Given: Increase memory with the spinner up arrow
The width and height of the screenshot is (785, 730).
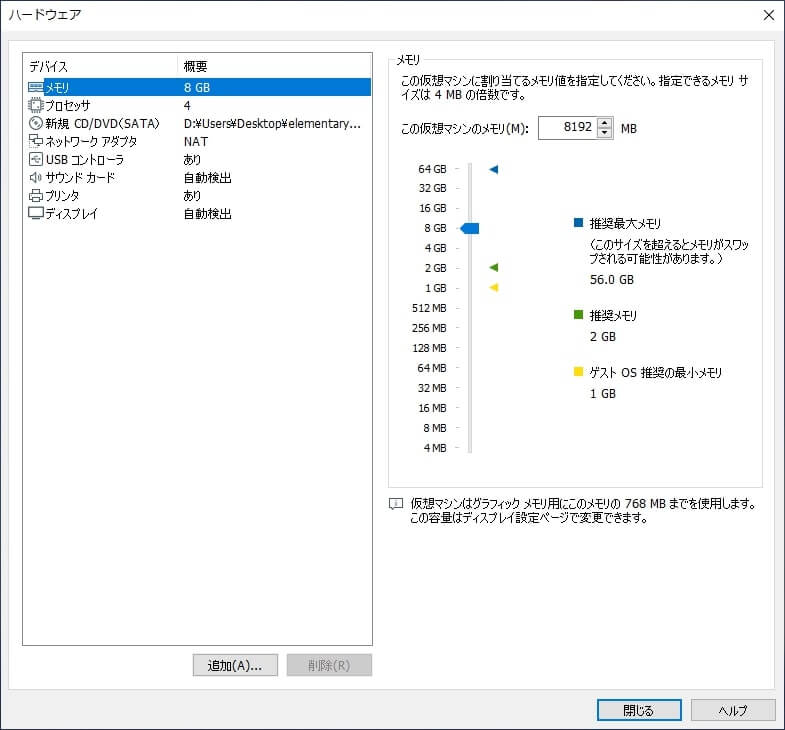Looking at the screenshot, I should coord(604,123).
